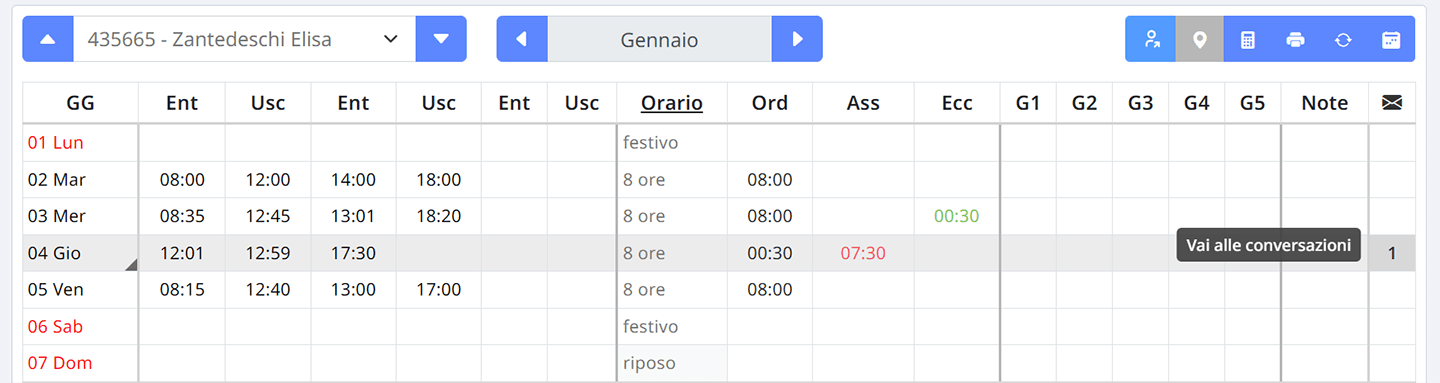
Task: Advance to the month after Gennaio
Action: 797,39
